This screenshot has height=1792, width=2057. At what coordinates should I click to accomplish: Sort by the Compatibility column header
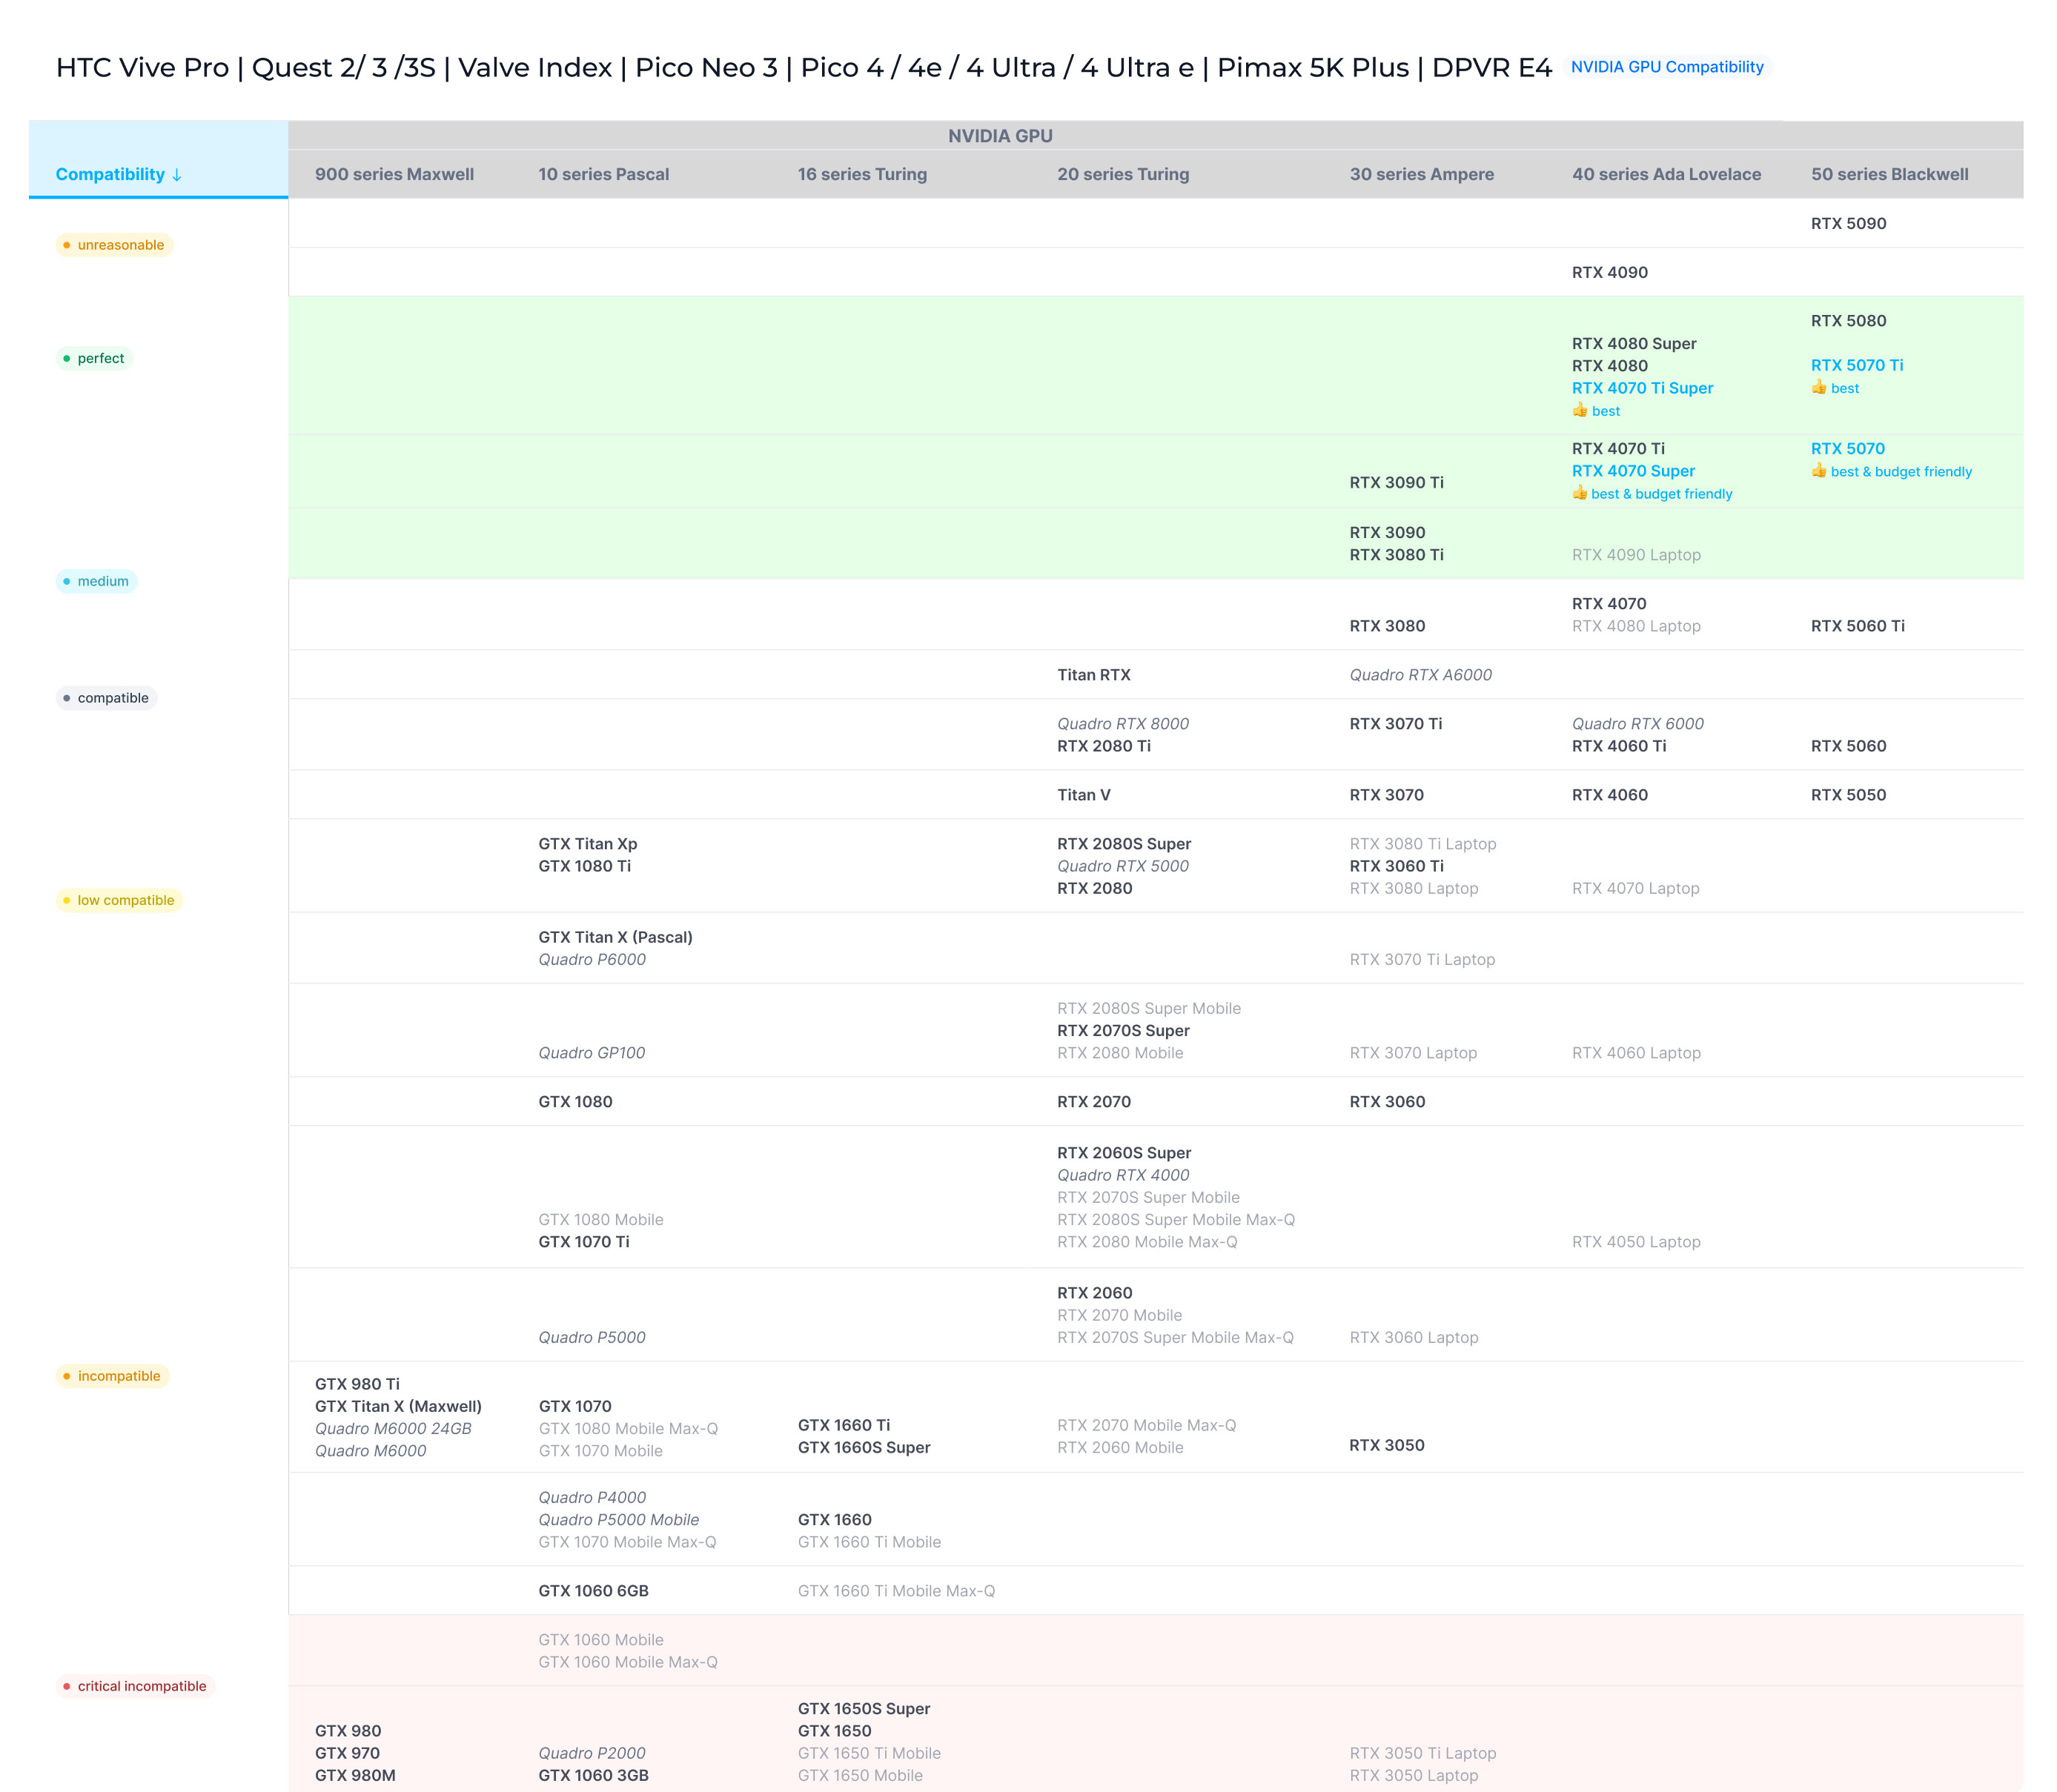pyautogui.click(x=118, y=174)
